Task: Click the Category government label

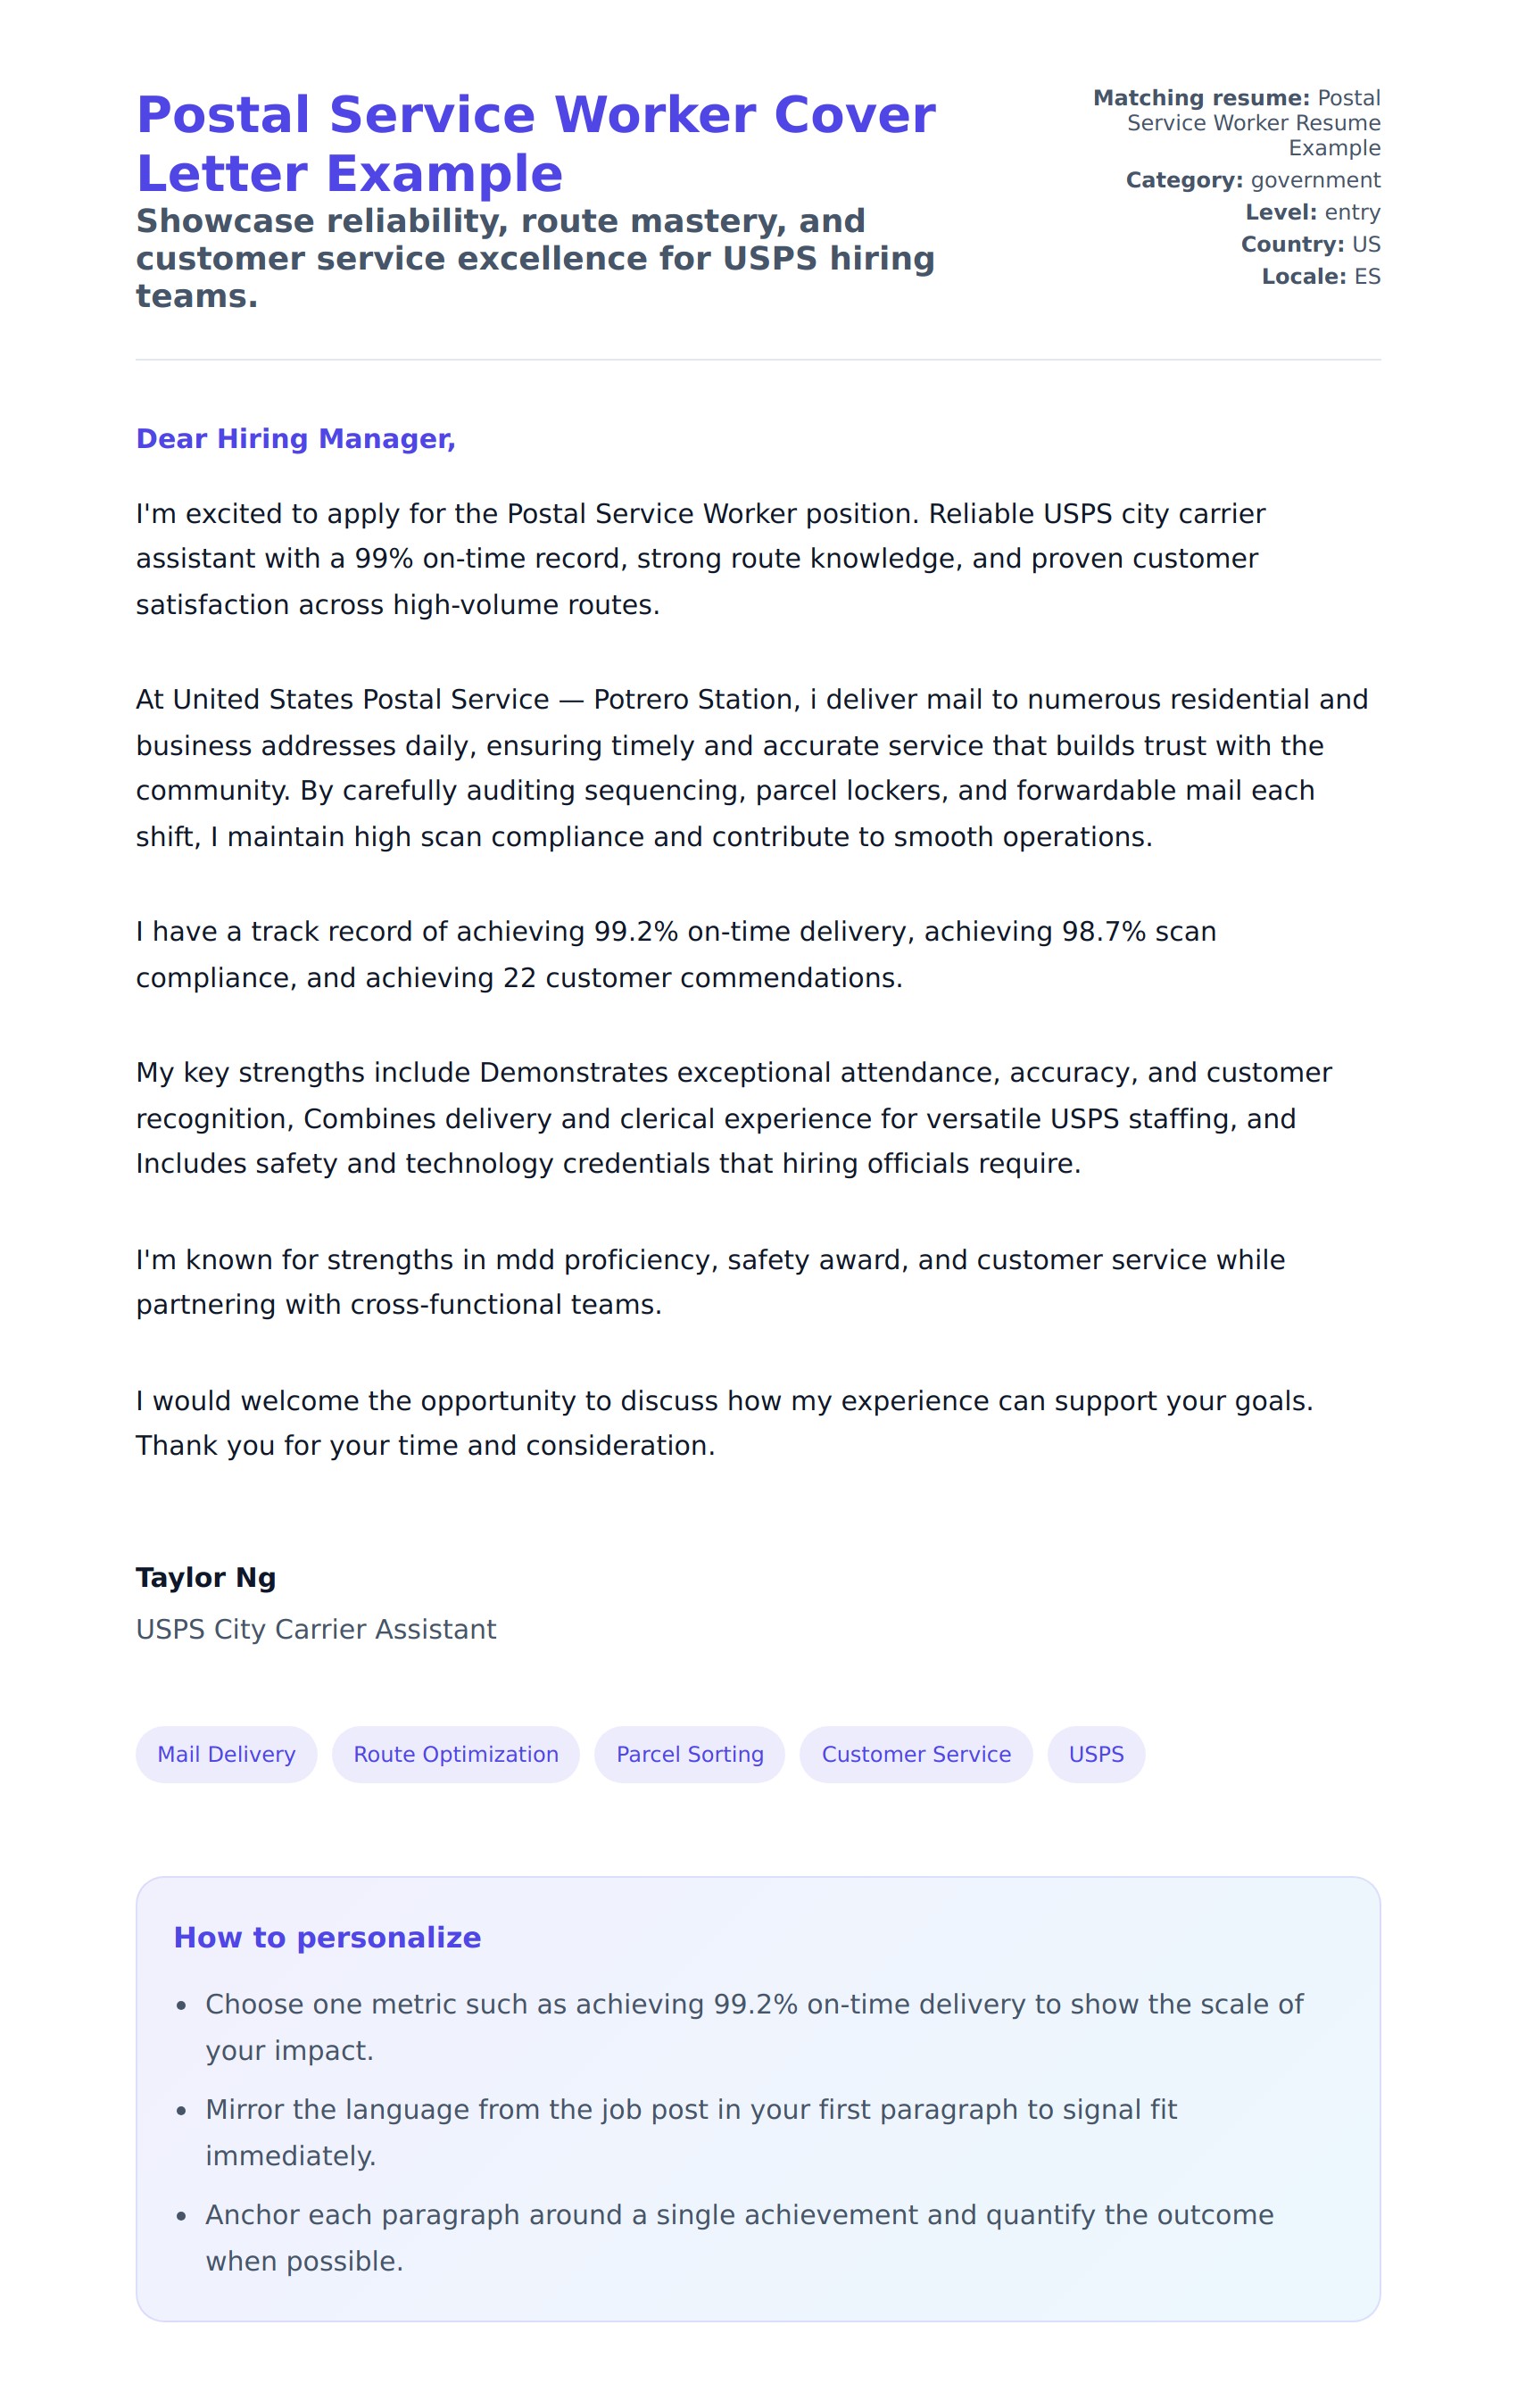Action: (x=1252, y=180)
